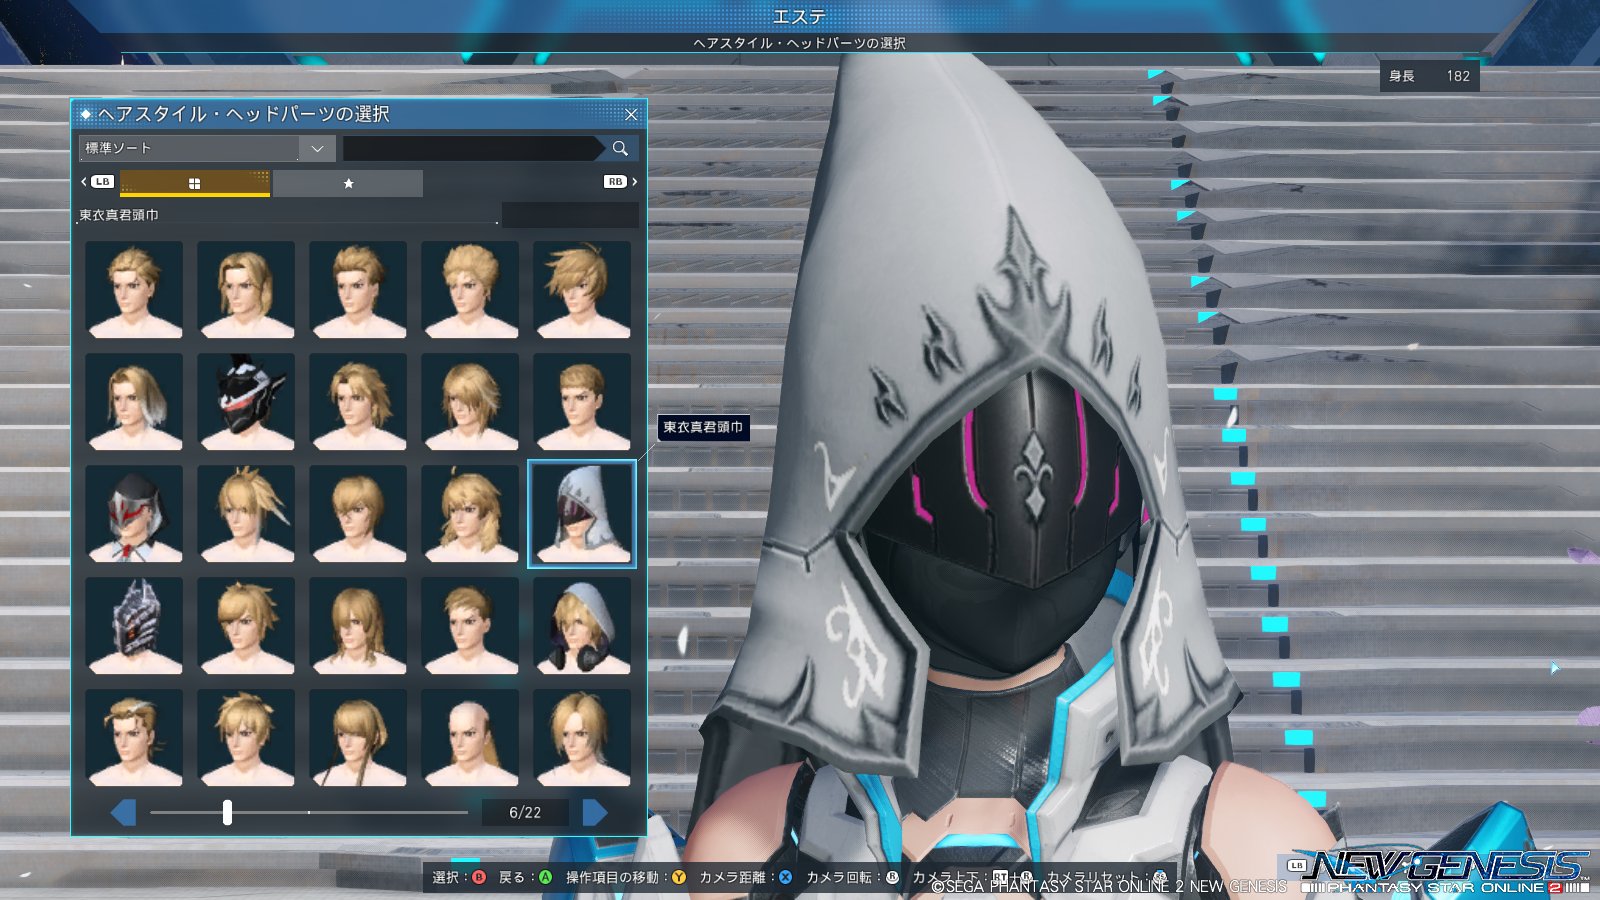Image resolution: width=1600 pixels, height=900 pixels.
Task: Select the hairstyle with white-tipped side hair
Action: click(134, 401)
